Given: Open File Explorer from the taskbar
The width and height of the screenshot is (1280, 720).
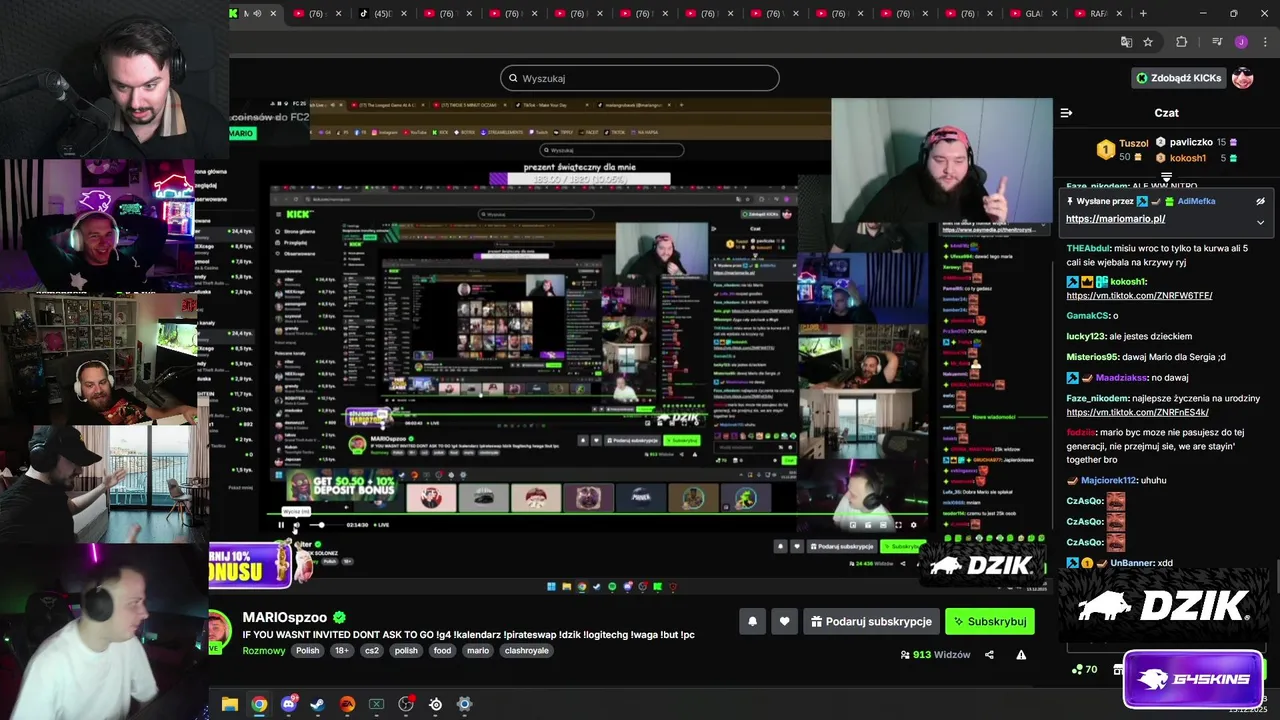Looking at the screenshot, I should (229, 704).
